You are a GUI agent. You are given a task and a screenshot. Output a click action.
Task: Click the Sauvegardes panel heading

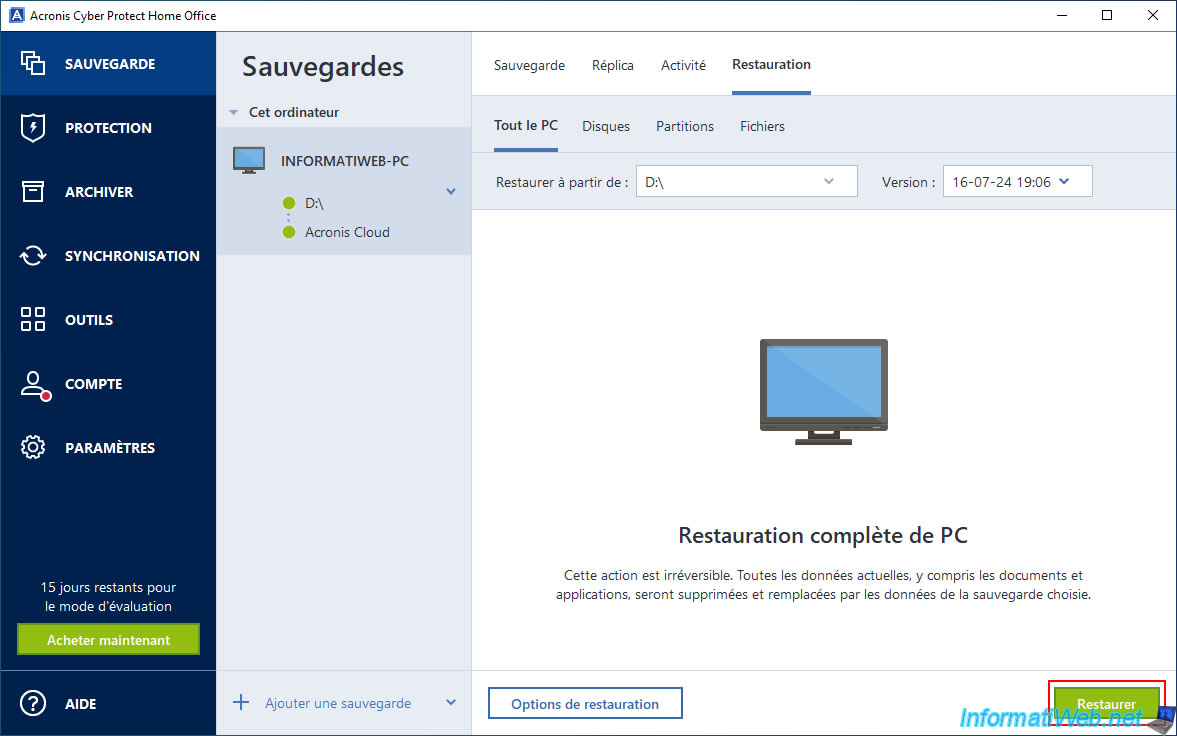pyautogui.click(x=323, y=67)
